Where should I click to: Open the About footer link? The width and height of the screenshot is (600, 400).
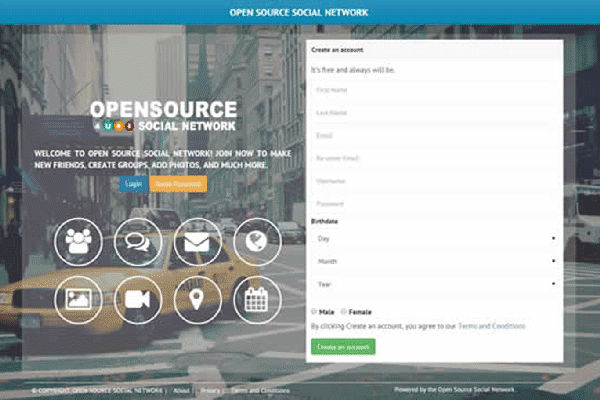pyautogui.click(x=181, y=390)
